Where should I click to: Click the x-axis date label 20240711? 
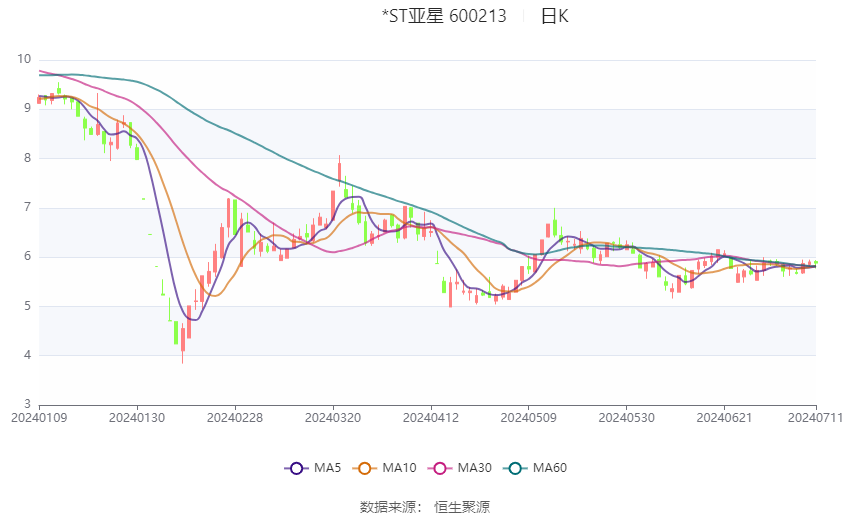pos(815,418)
